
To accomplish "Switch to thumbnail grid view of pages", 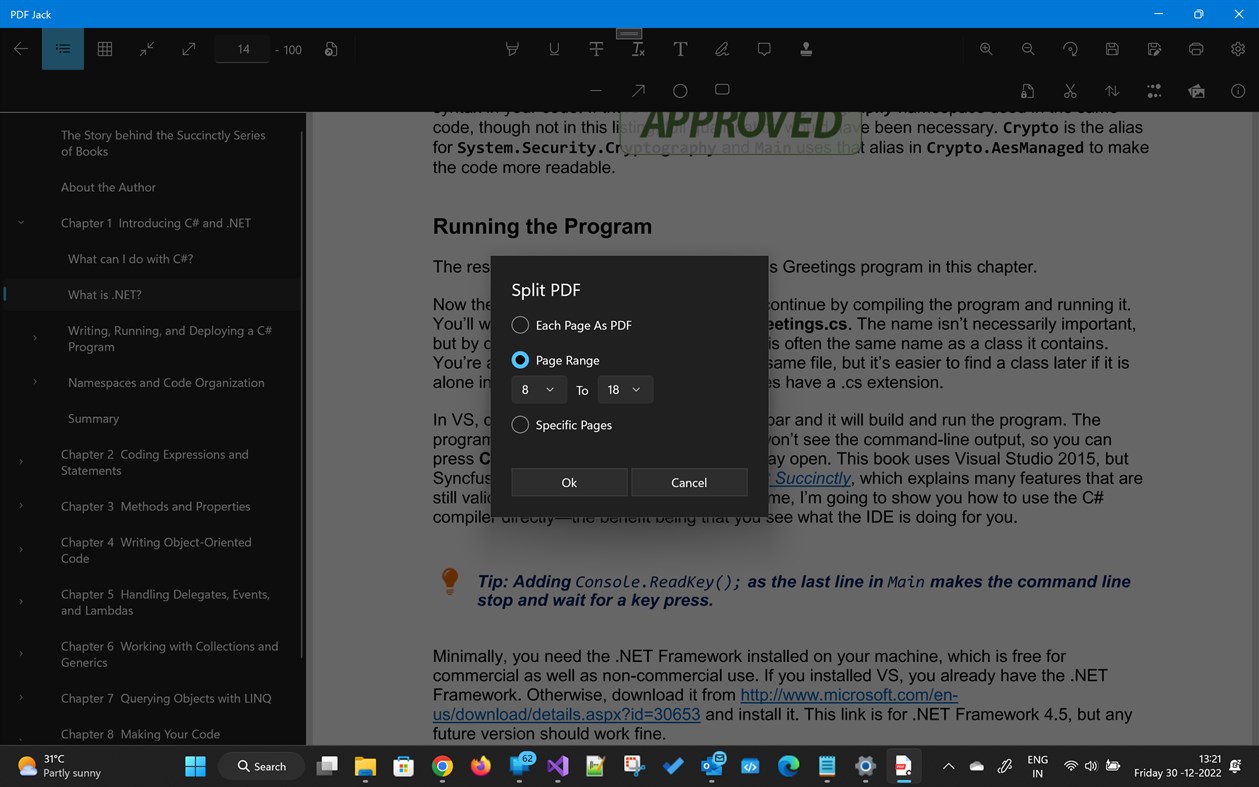I will click(x=104, y=48).
